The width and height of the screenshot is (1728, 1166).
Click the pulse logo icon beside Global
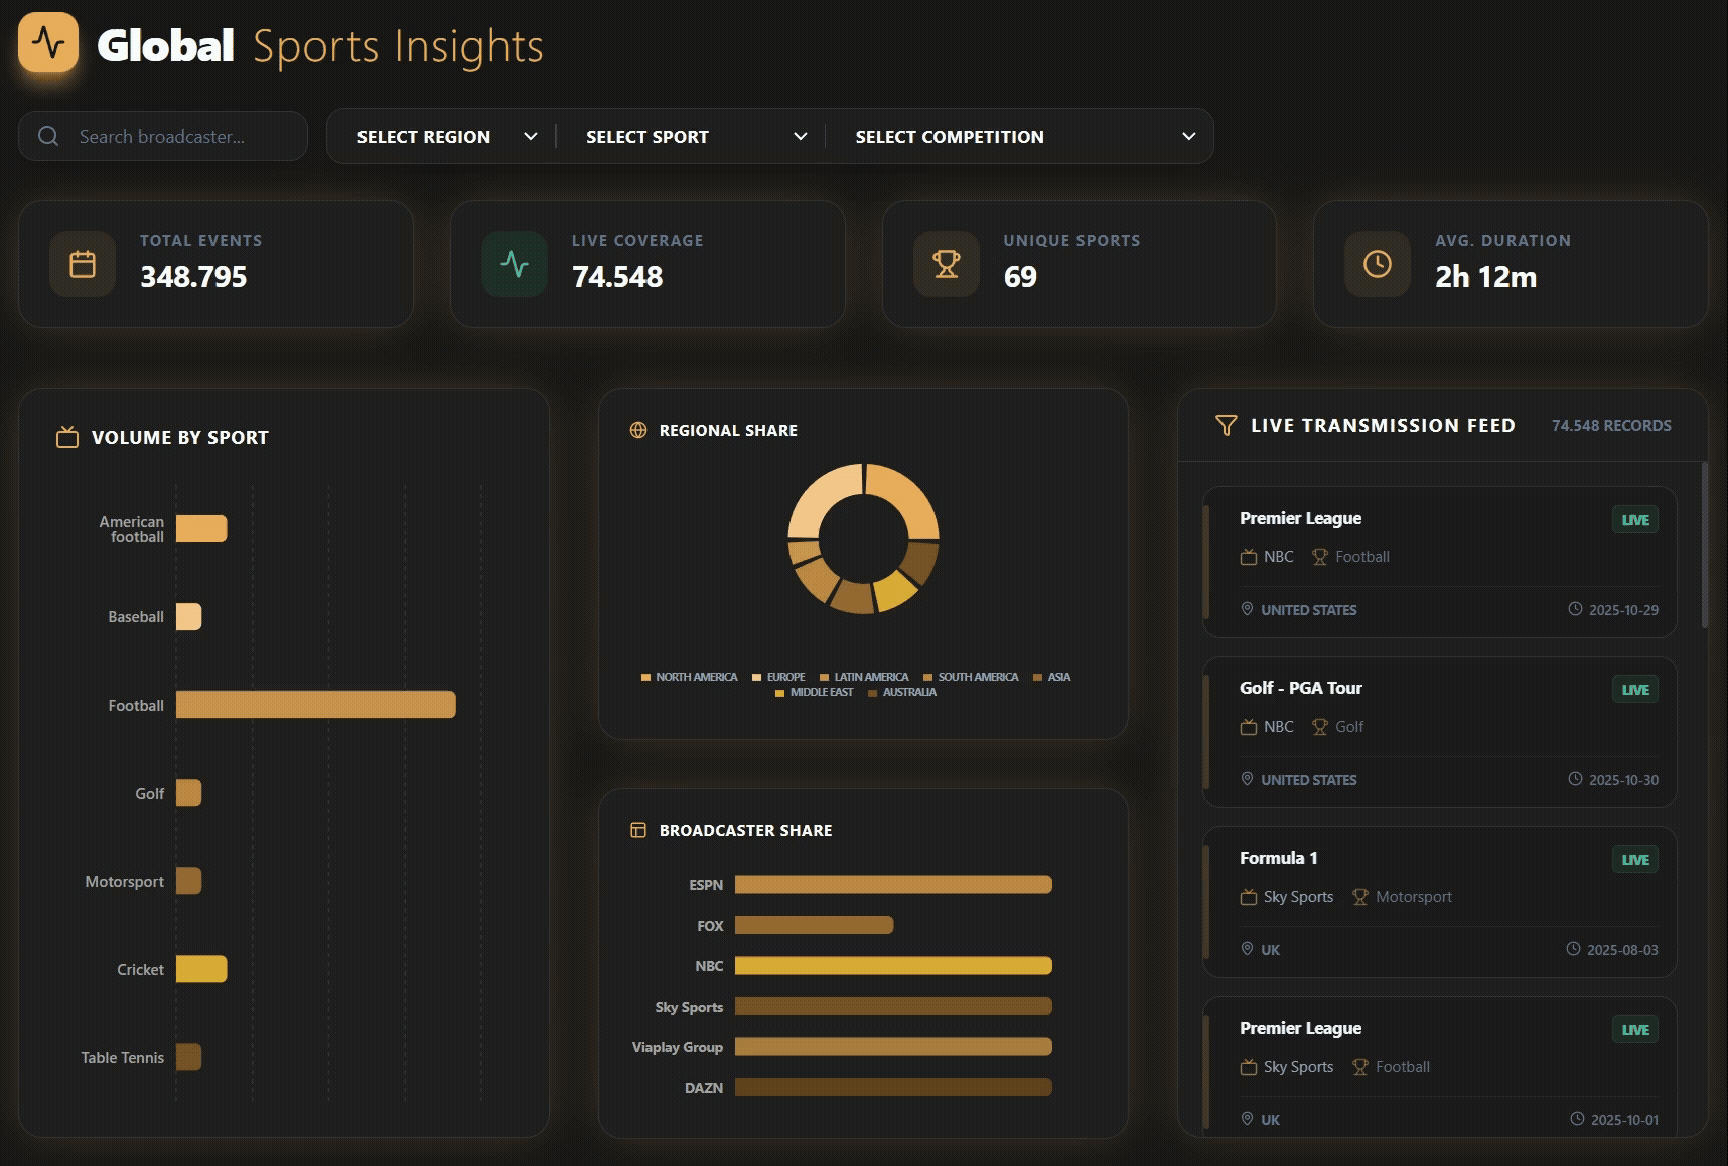point(48,43)
